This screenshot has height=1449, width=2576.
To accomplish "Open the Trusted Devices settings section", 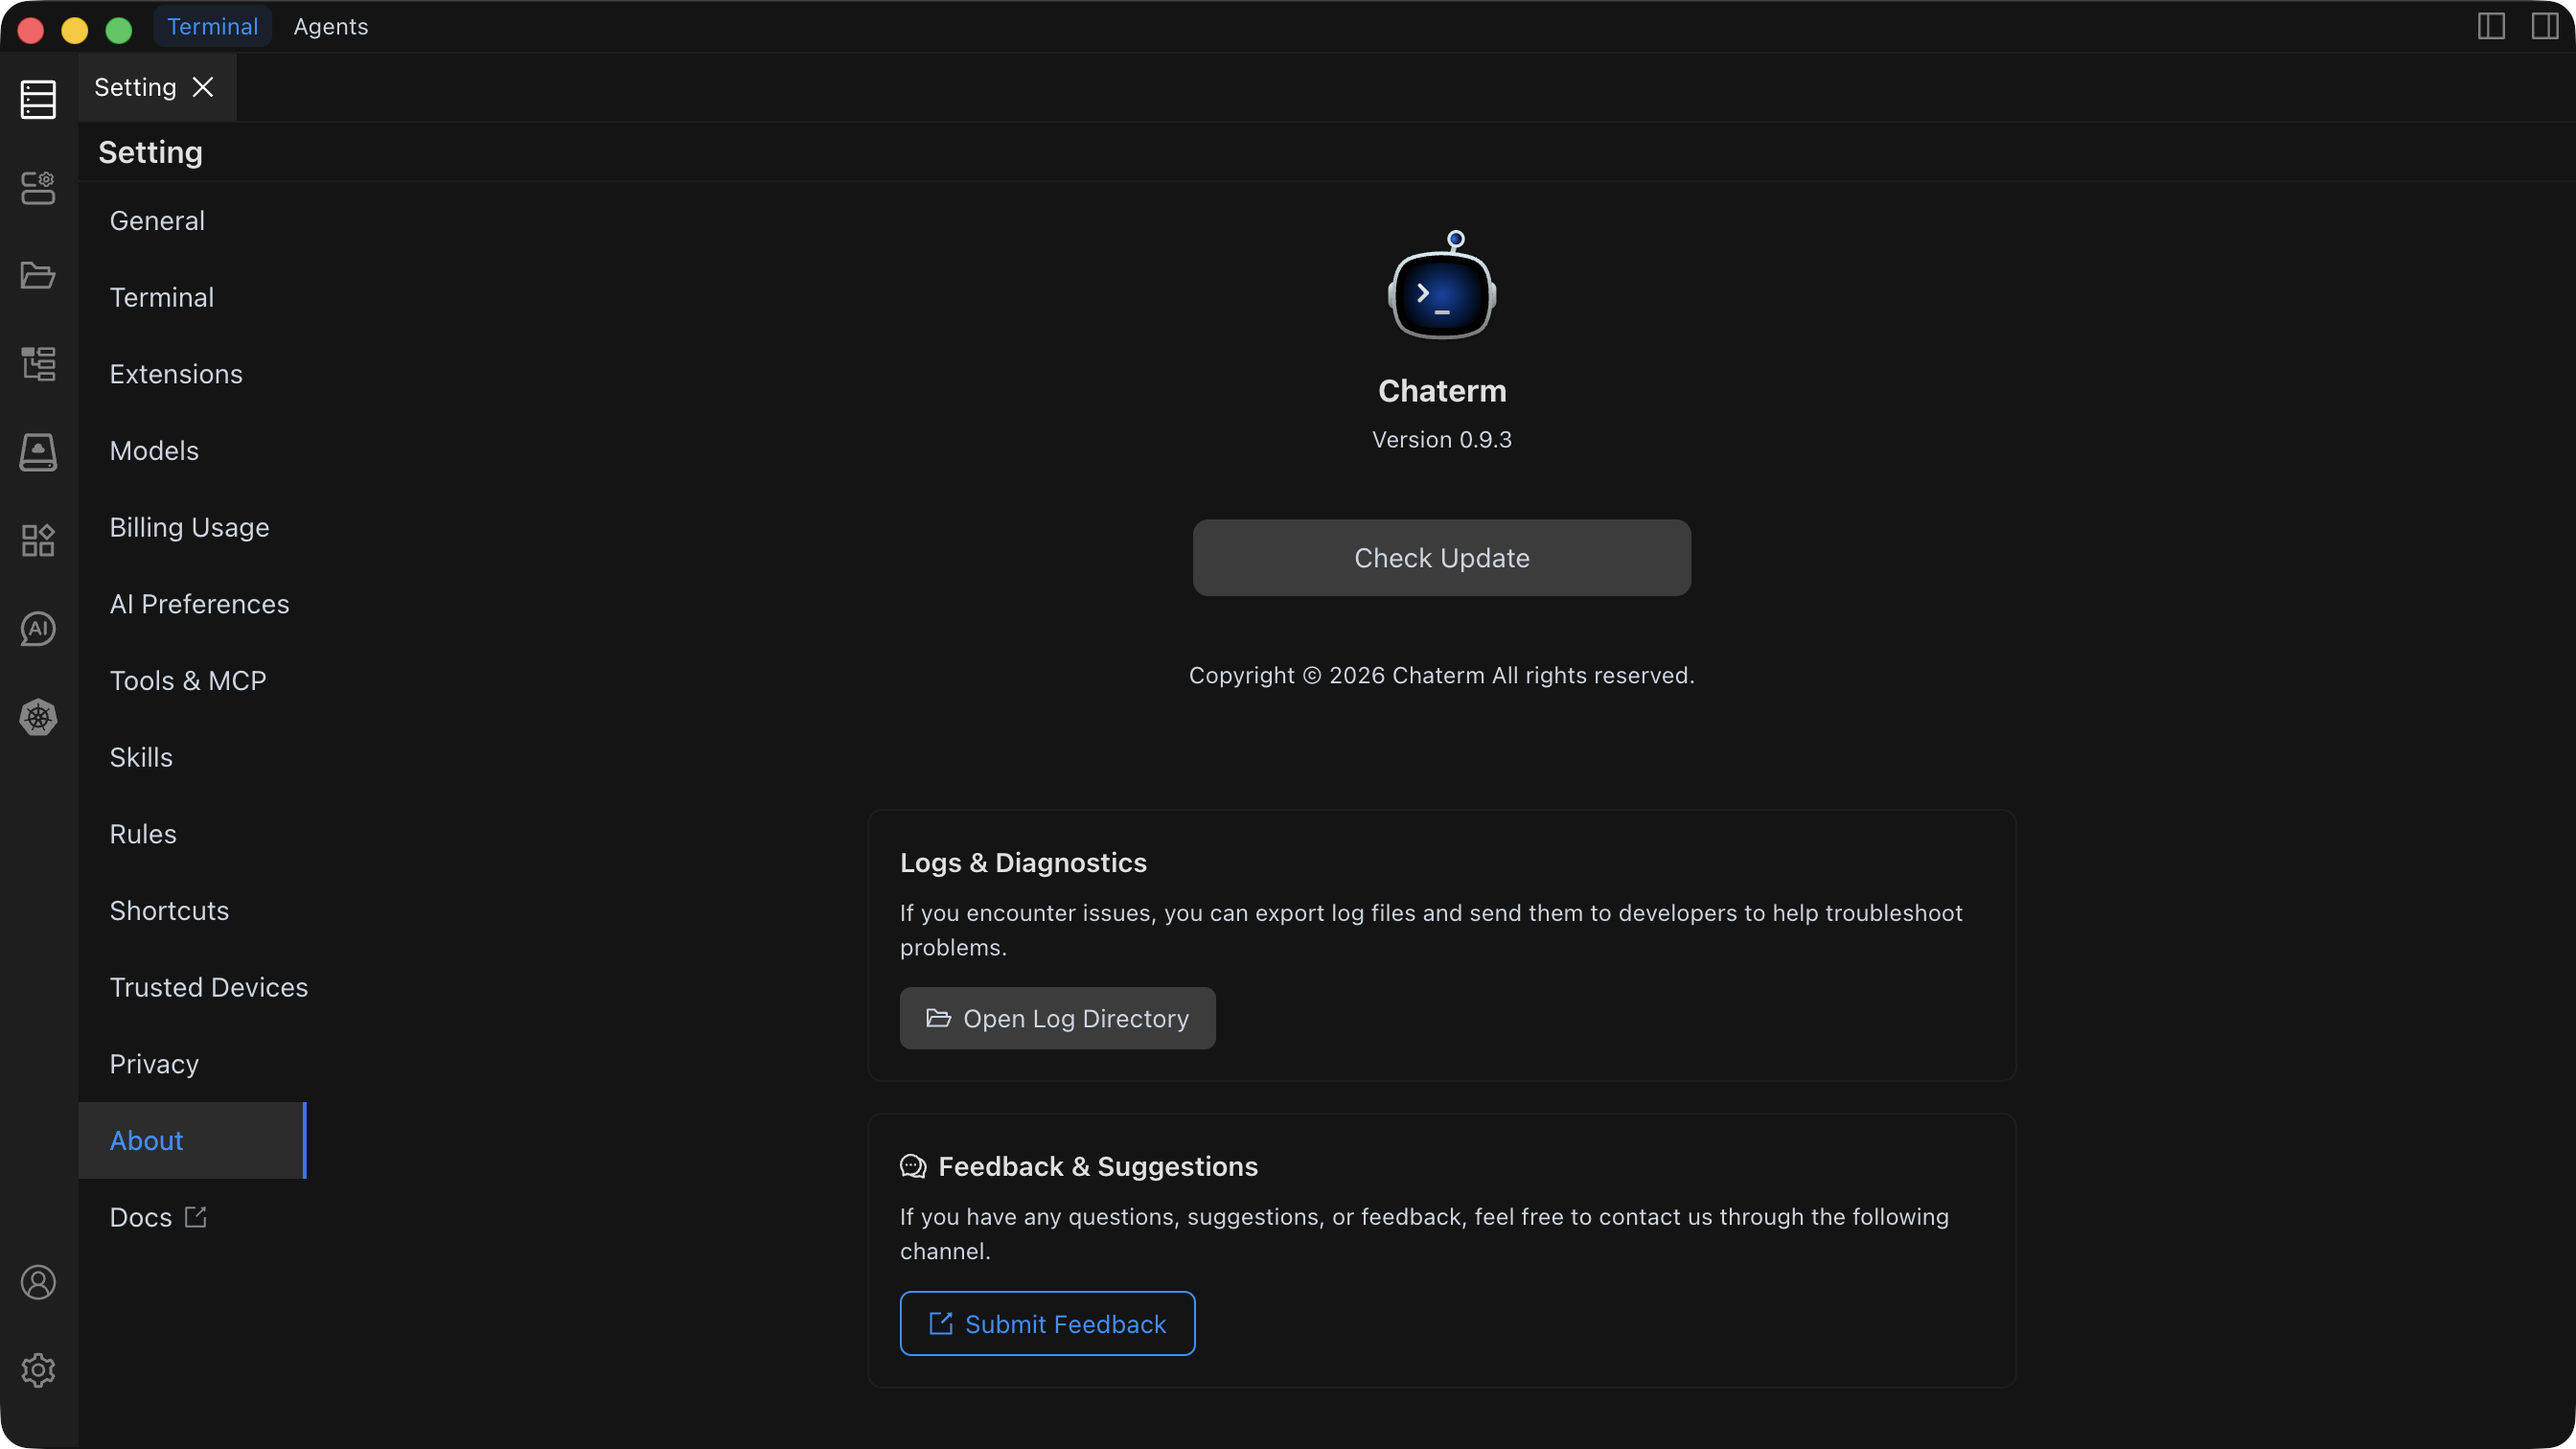I will [x=208, y=987].
